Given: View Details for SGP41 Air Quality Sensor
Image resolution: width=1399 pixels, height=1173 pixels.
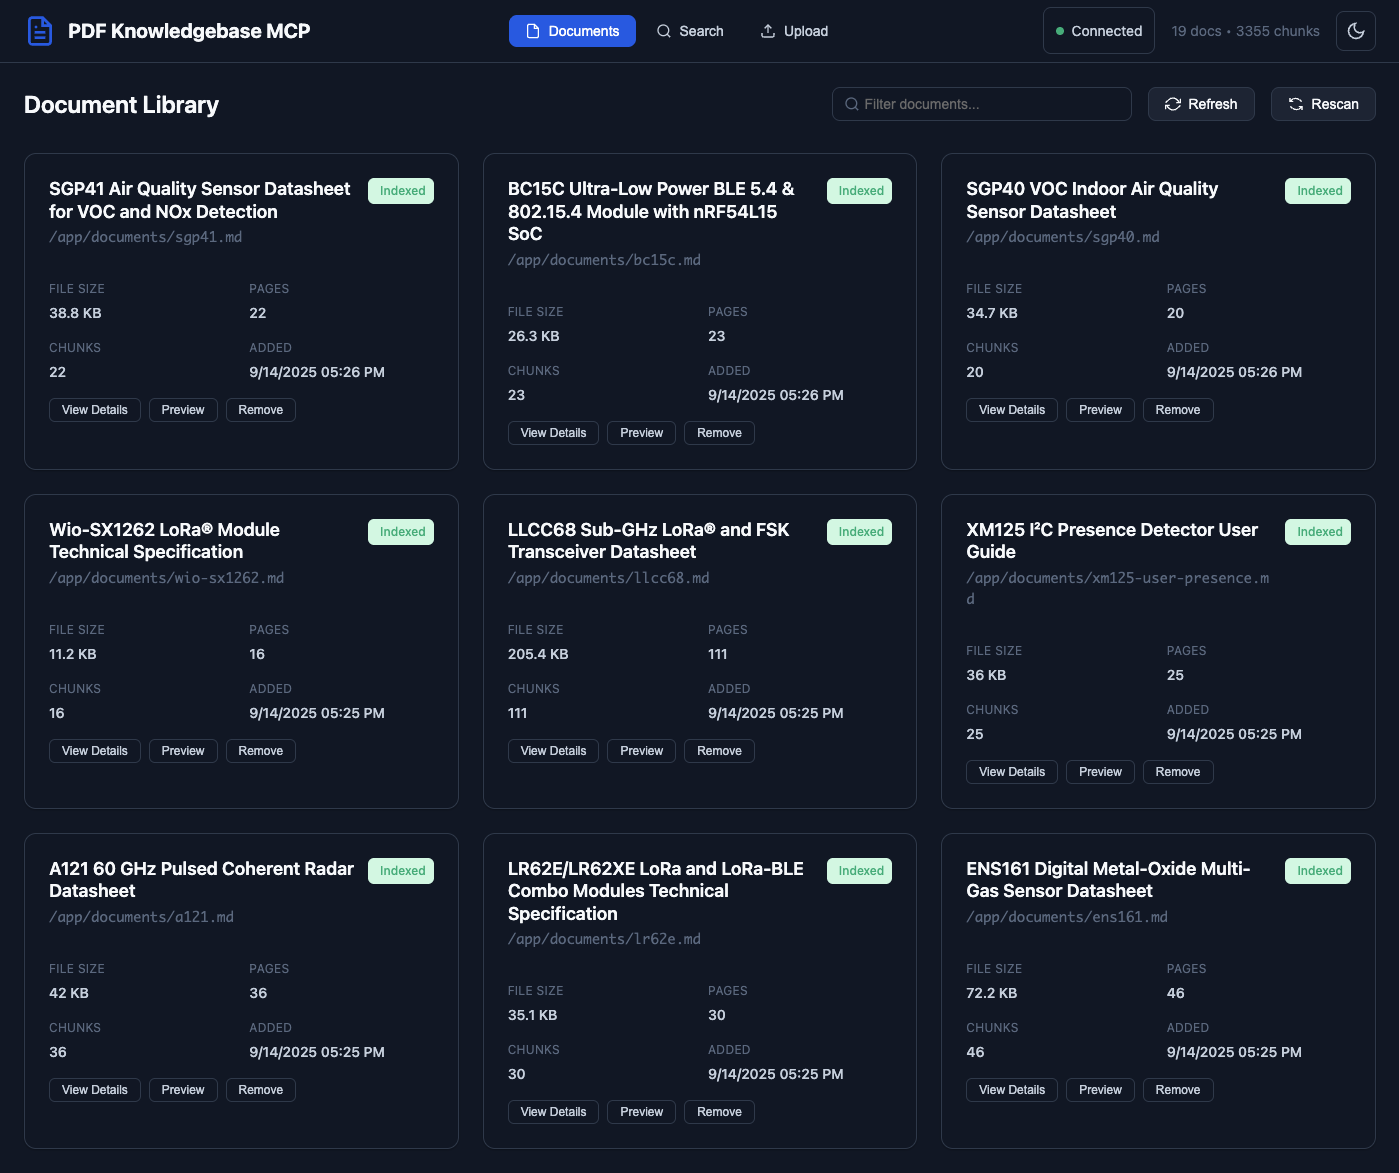Looking at the screenshot, I should 95,410.
